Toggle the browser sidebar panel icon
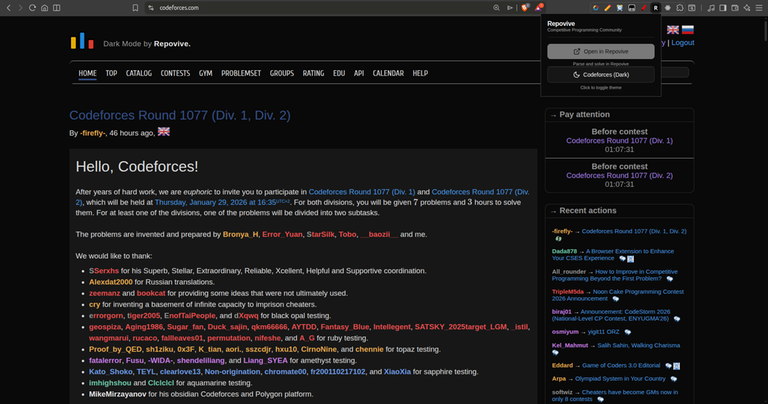Image resolution: width=768 pixels, height=404 pixels. (723, 8)
